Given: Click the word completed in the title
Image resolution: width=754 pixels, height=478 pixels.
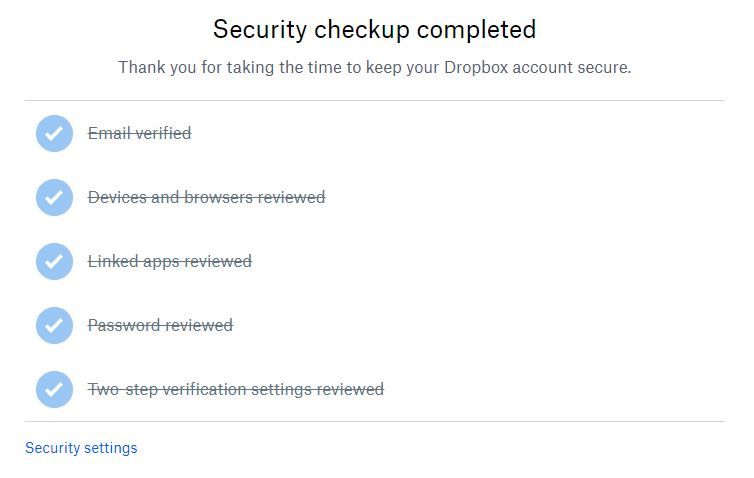Looking at the screenshot, I should (477, 30).
